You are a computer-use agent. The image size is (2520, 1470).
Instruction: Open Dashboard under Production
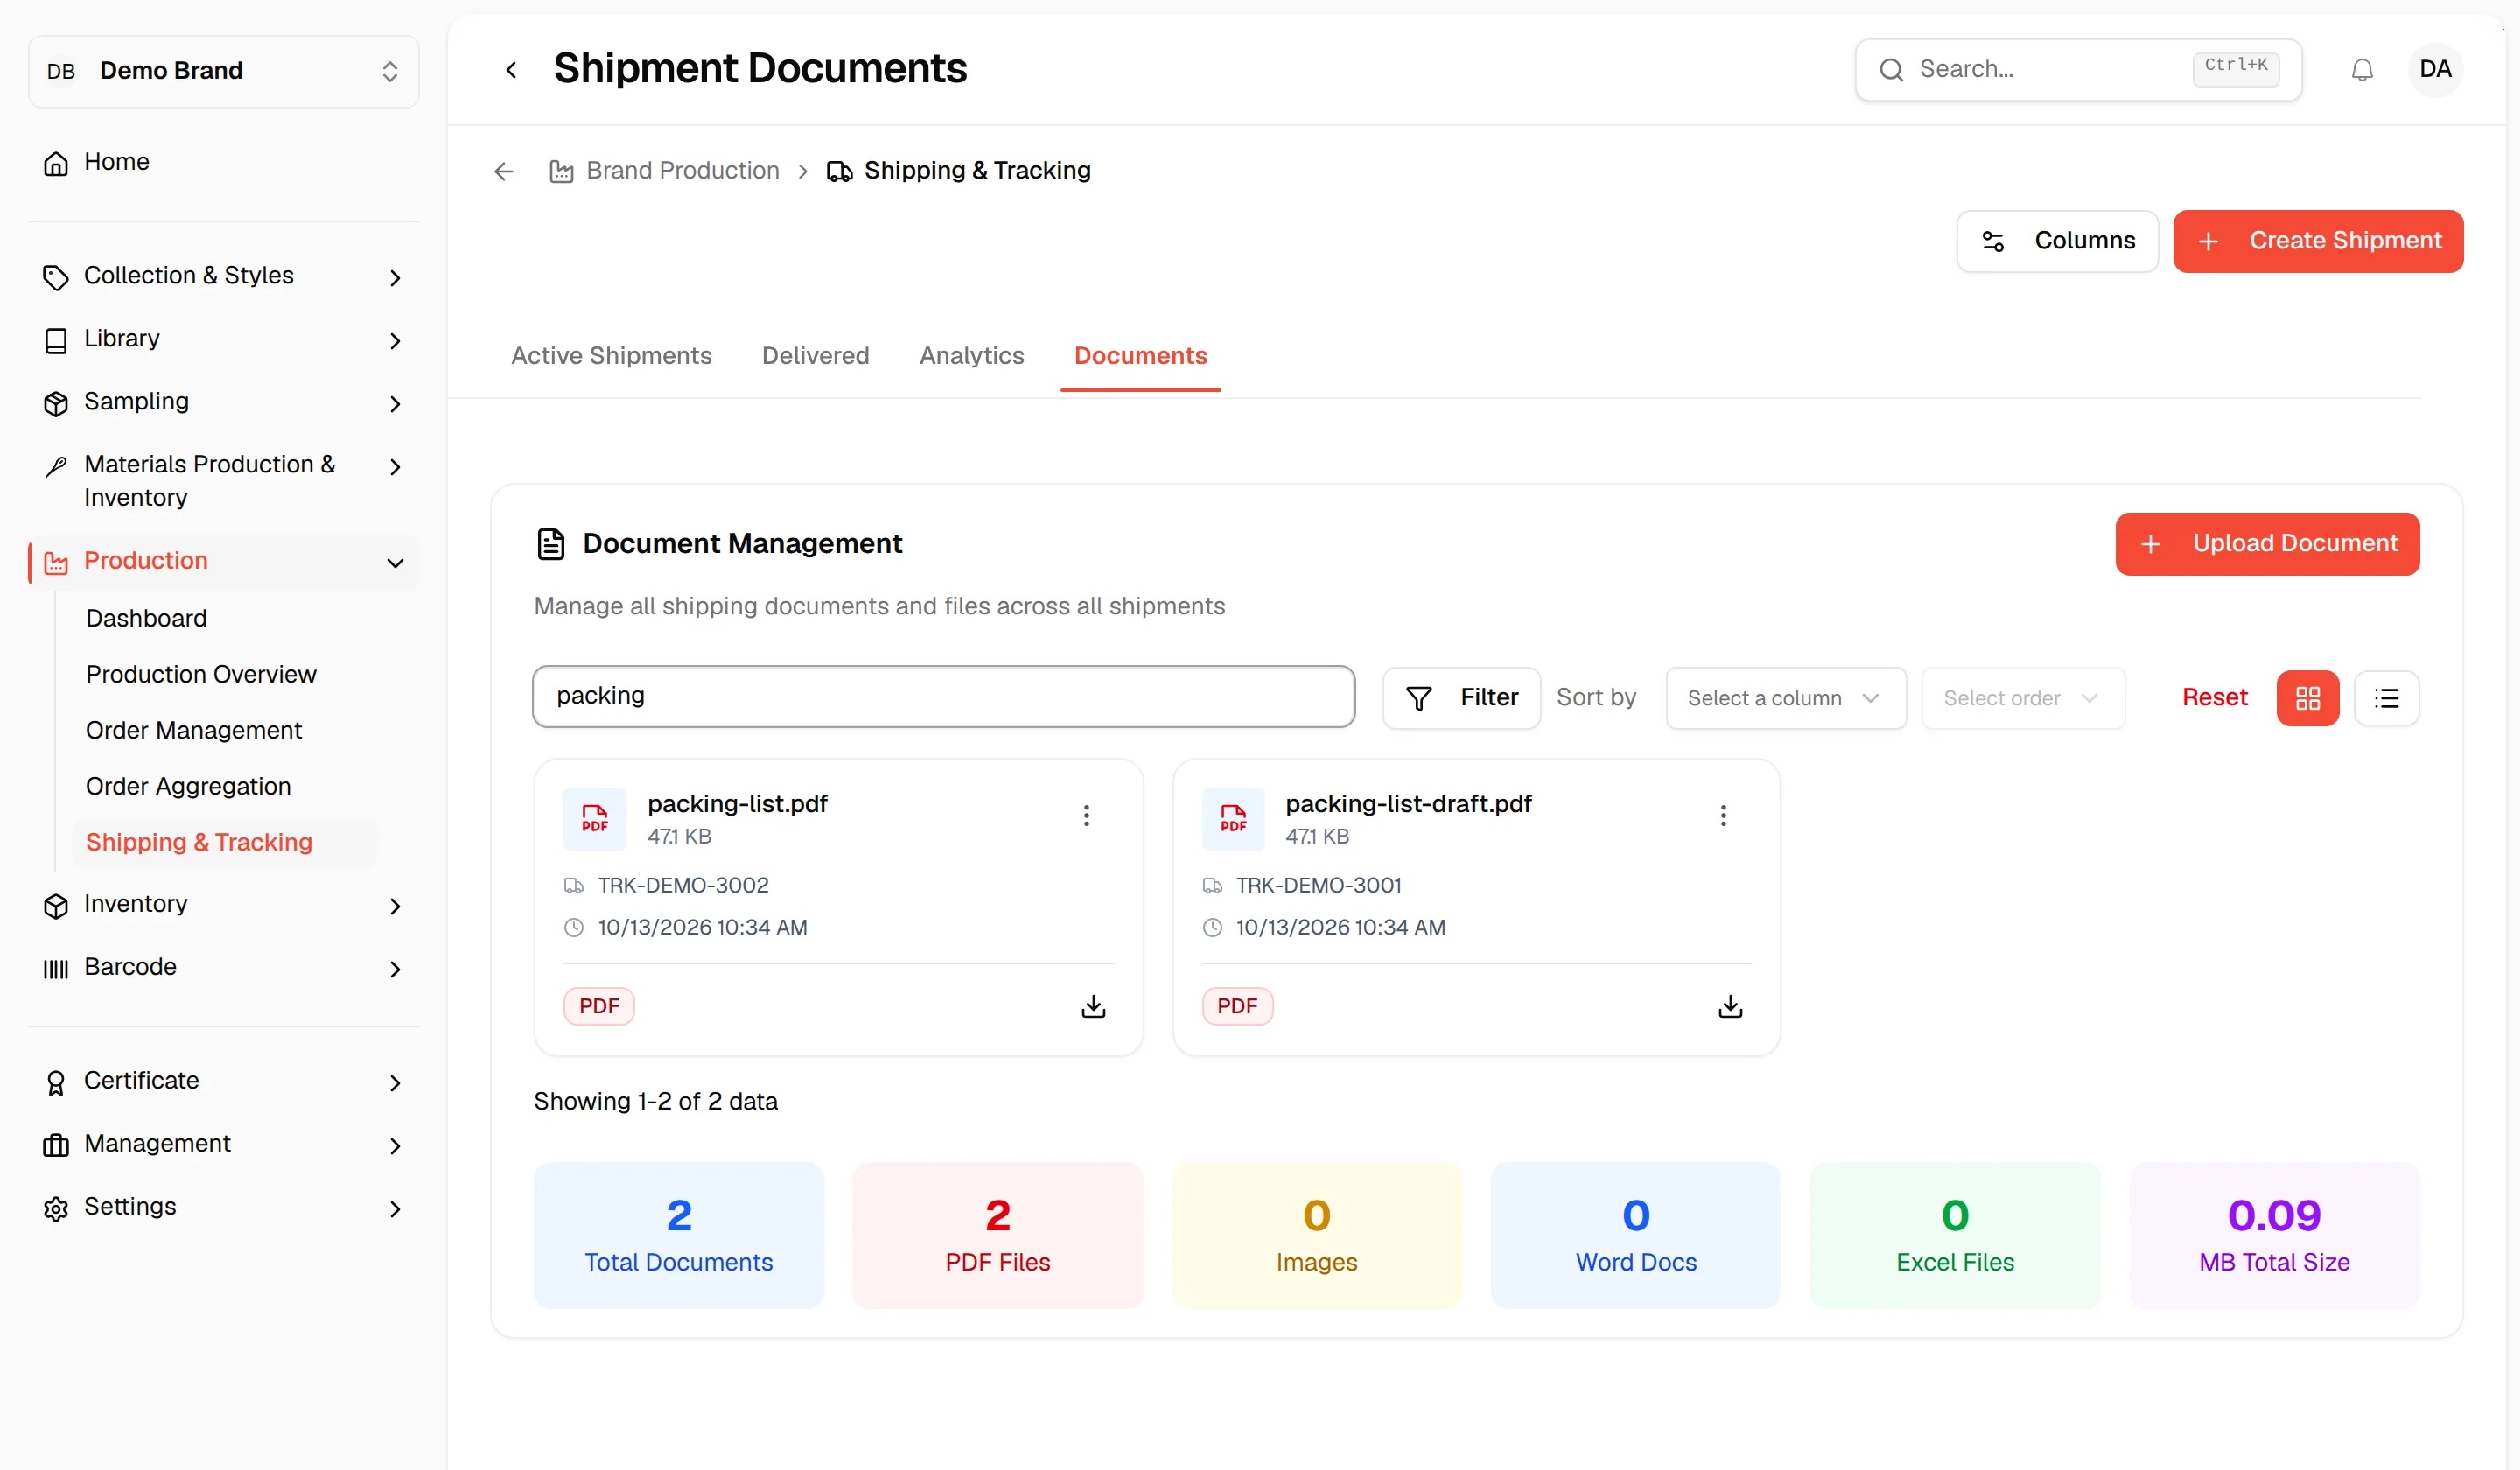click(146, 618)
